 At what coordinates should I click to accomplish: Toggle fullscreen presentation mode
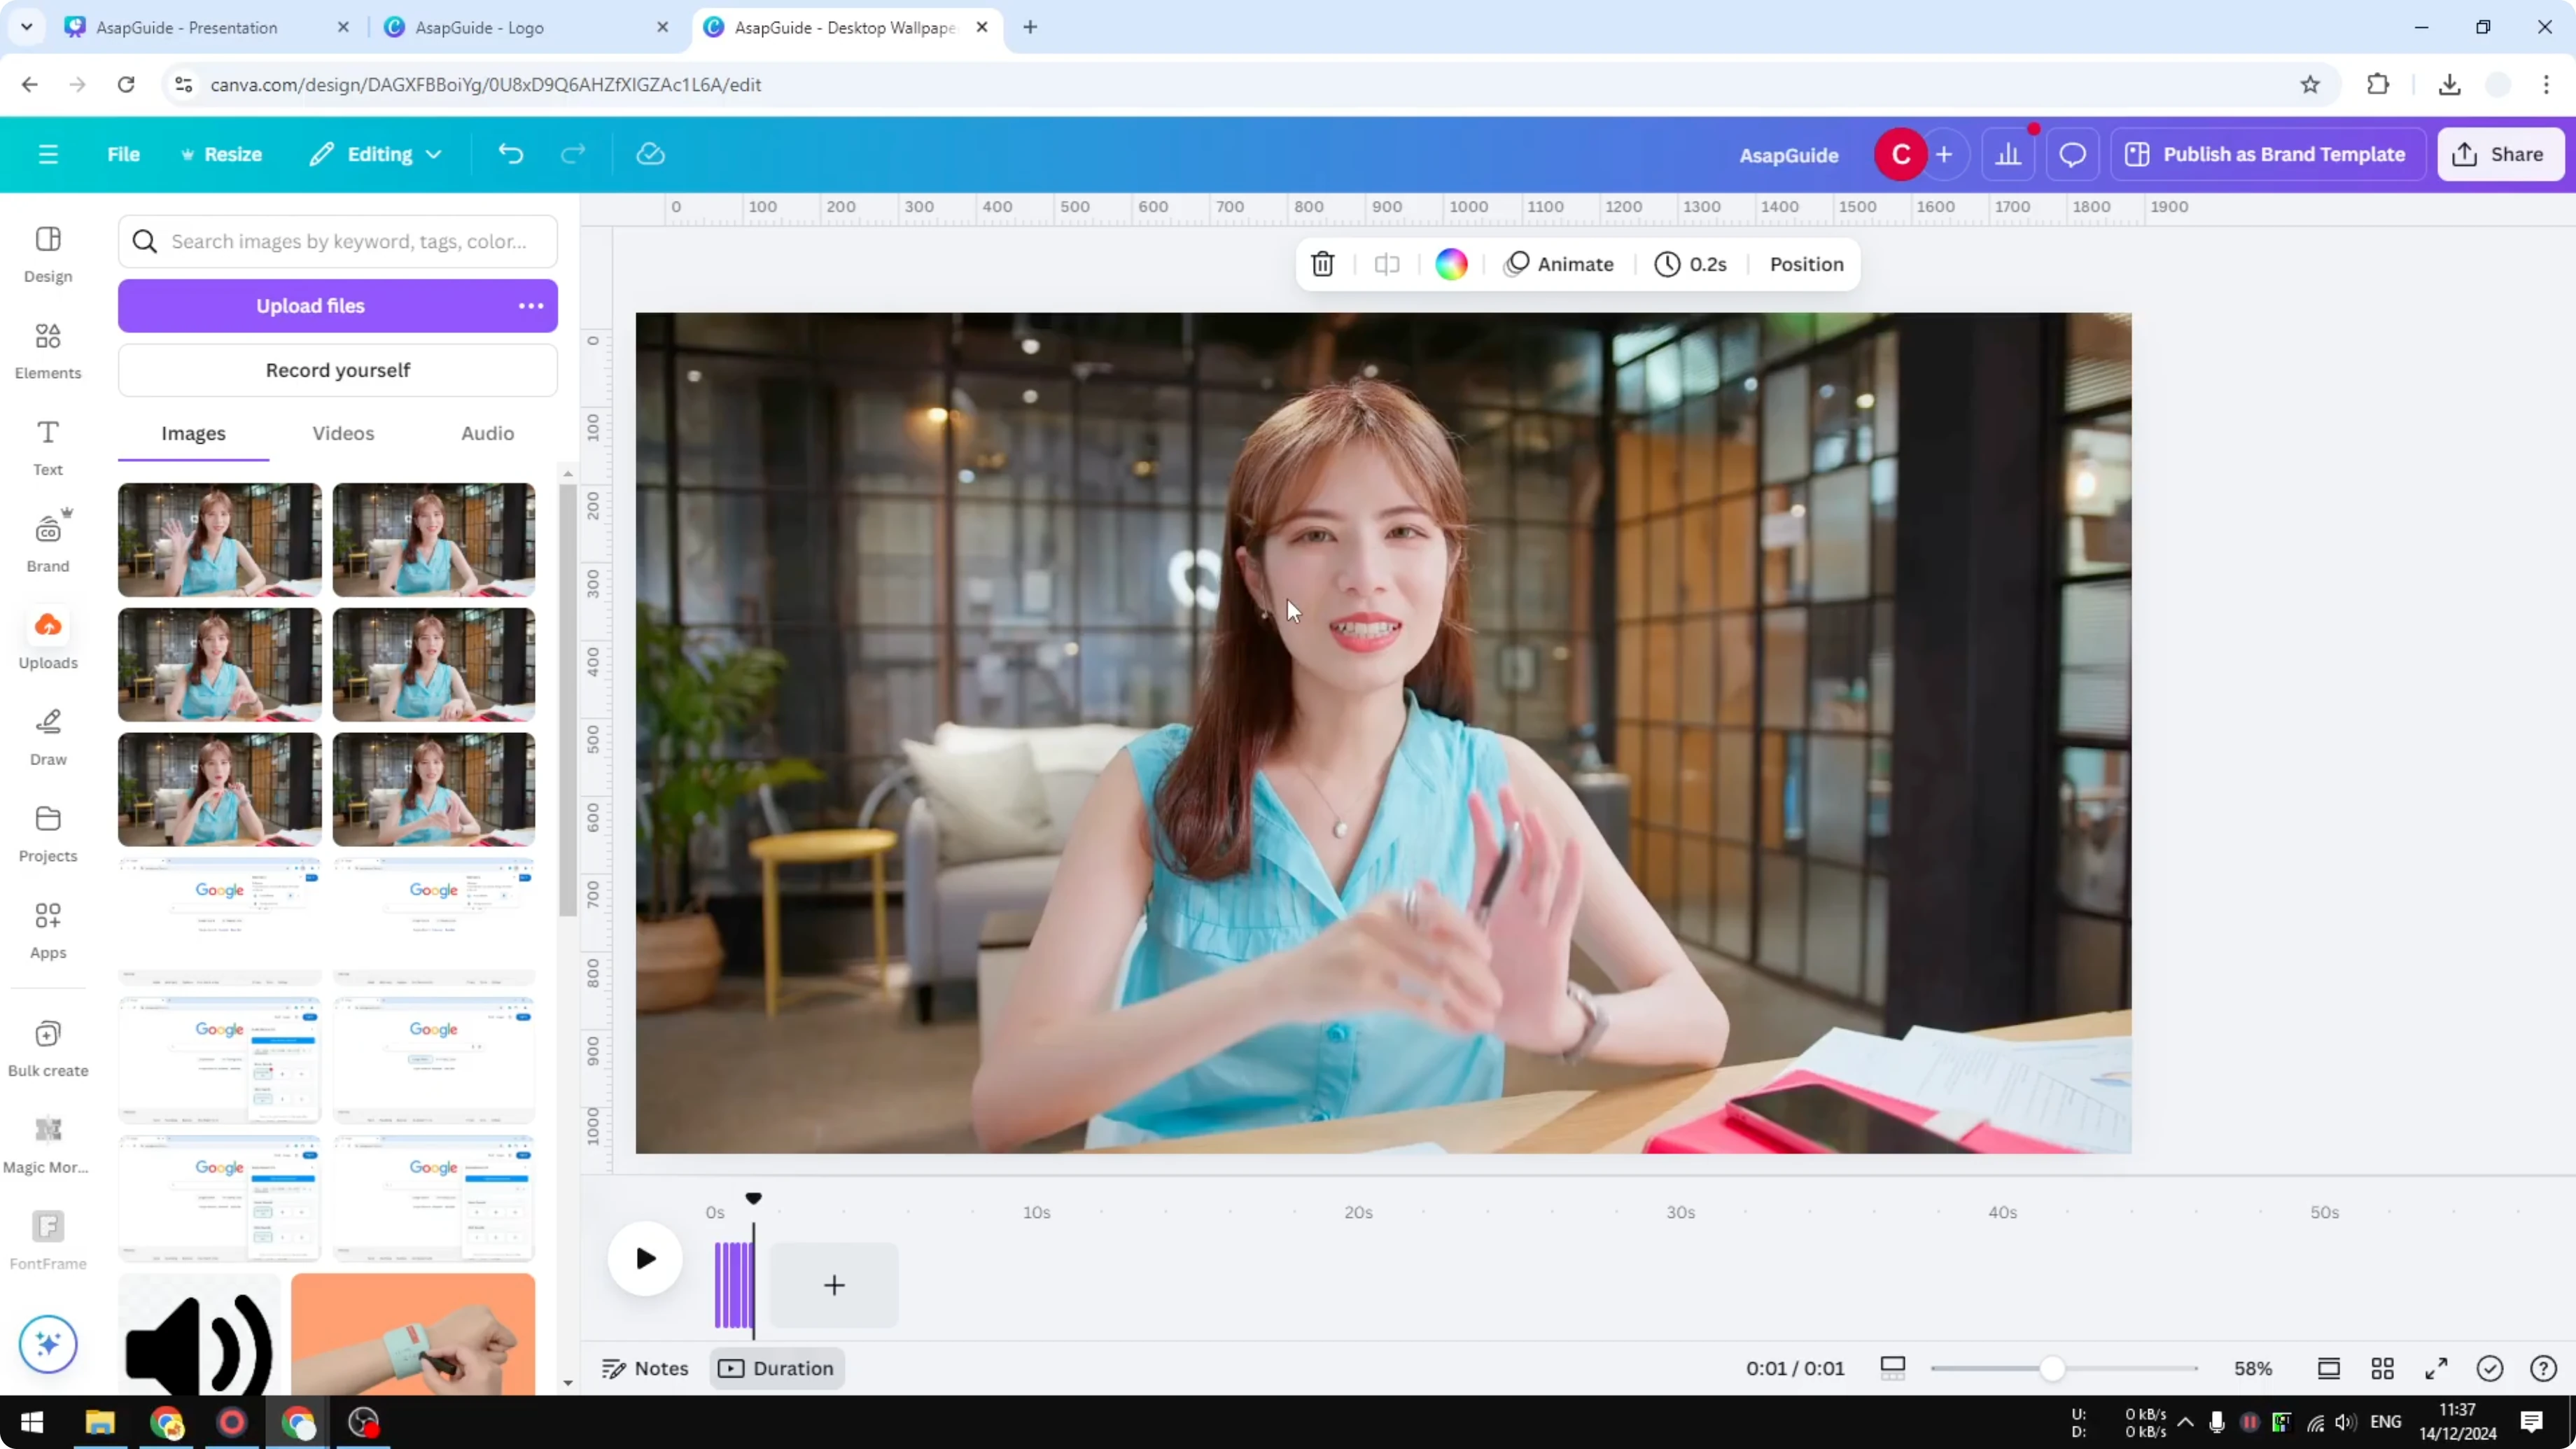click(2436, 1368)
